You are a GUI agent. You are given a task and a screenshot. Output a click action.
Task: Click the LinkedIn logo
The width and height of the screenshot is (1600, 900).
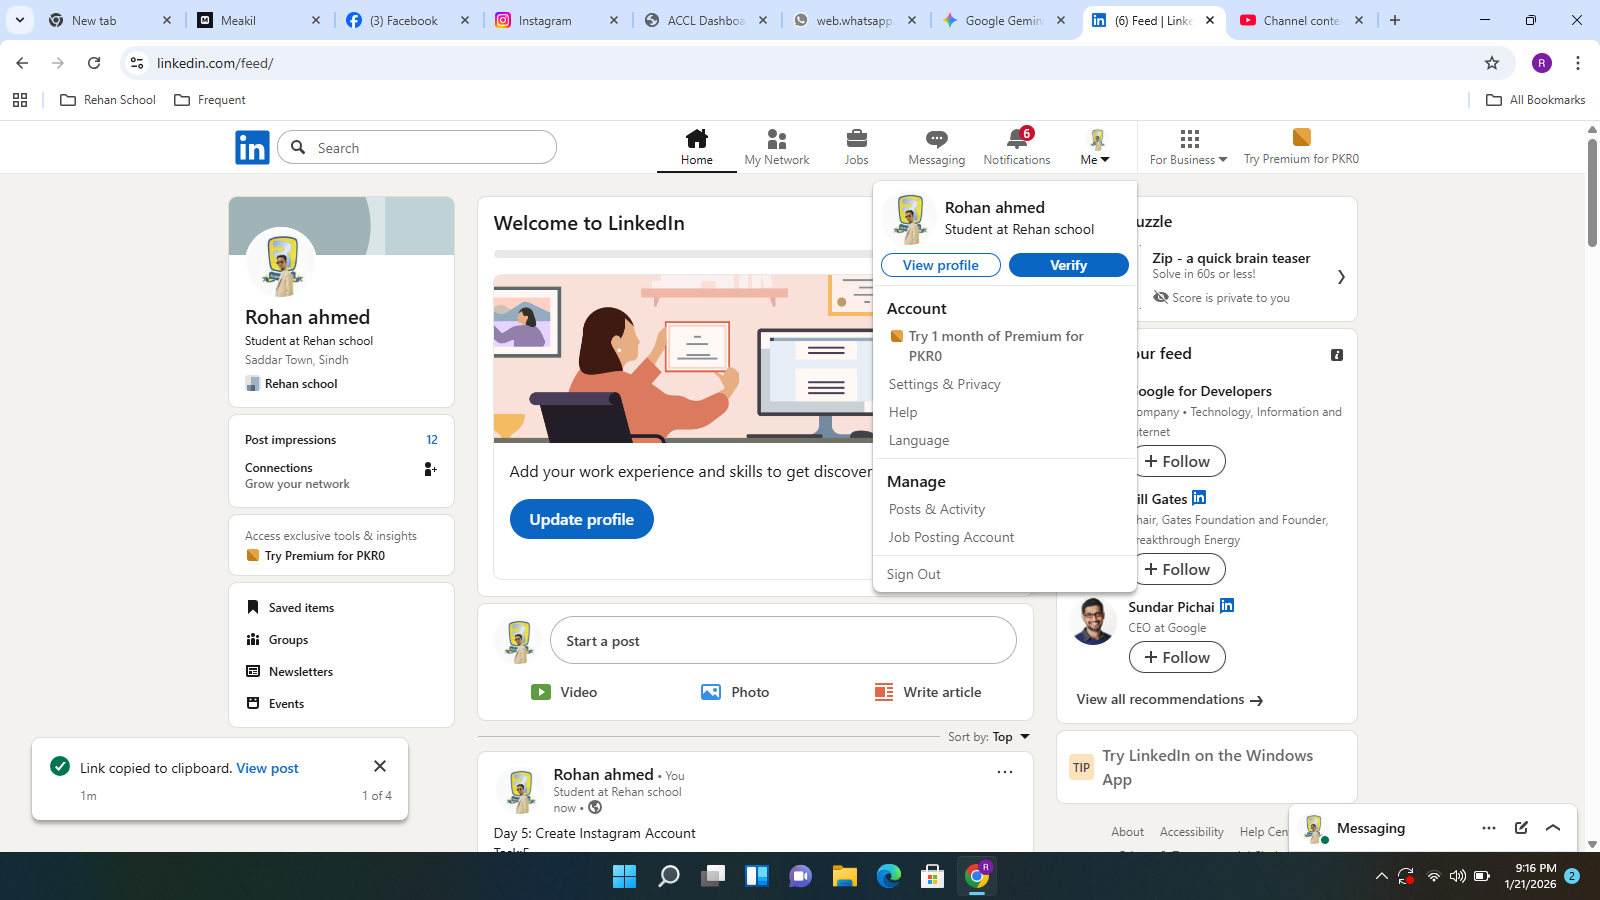pos(252,148)
